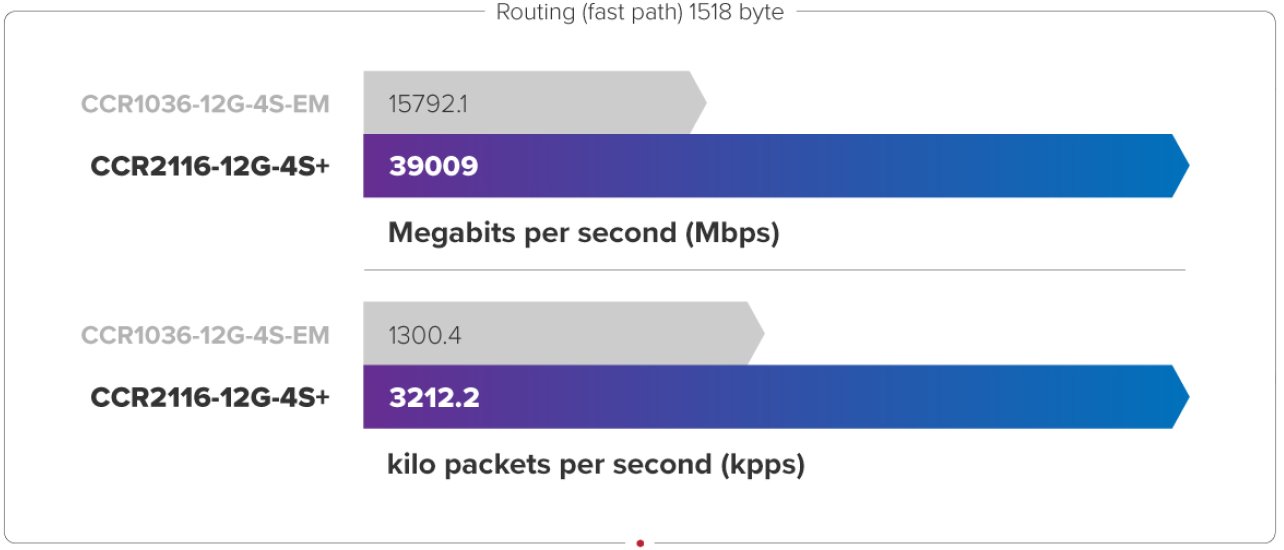This screenshot has width=1284, height=550.
Task: Click the arrow tip of the 1300.4 bar
Action: tap(755, 334)
